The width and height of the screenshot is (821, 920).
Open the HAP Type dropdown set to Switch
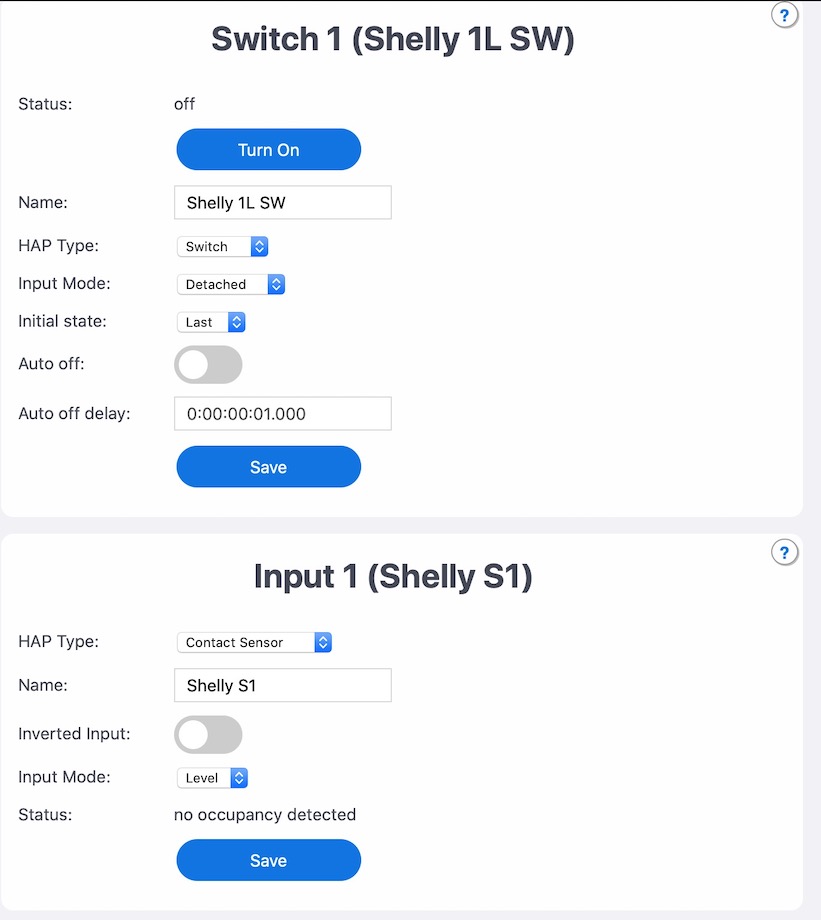click(222, 246)
